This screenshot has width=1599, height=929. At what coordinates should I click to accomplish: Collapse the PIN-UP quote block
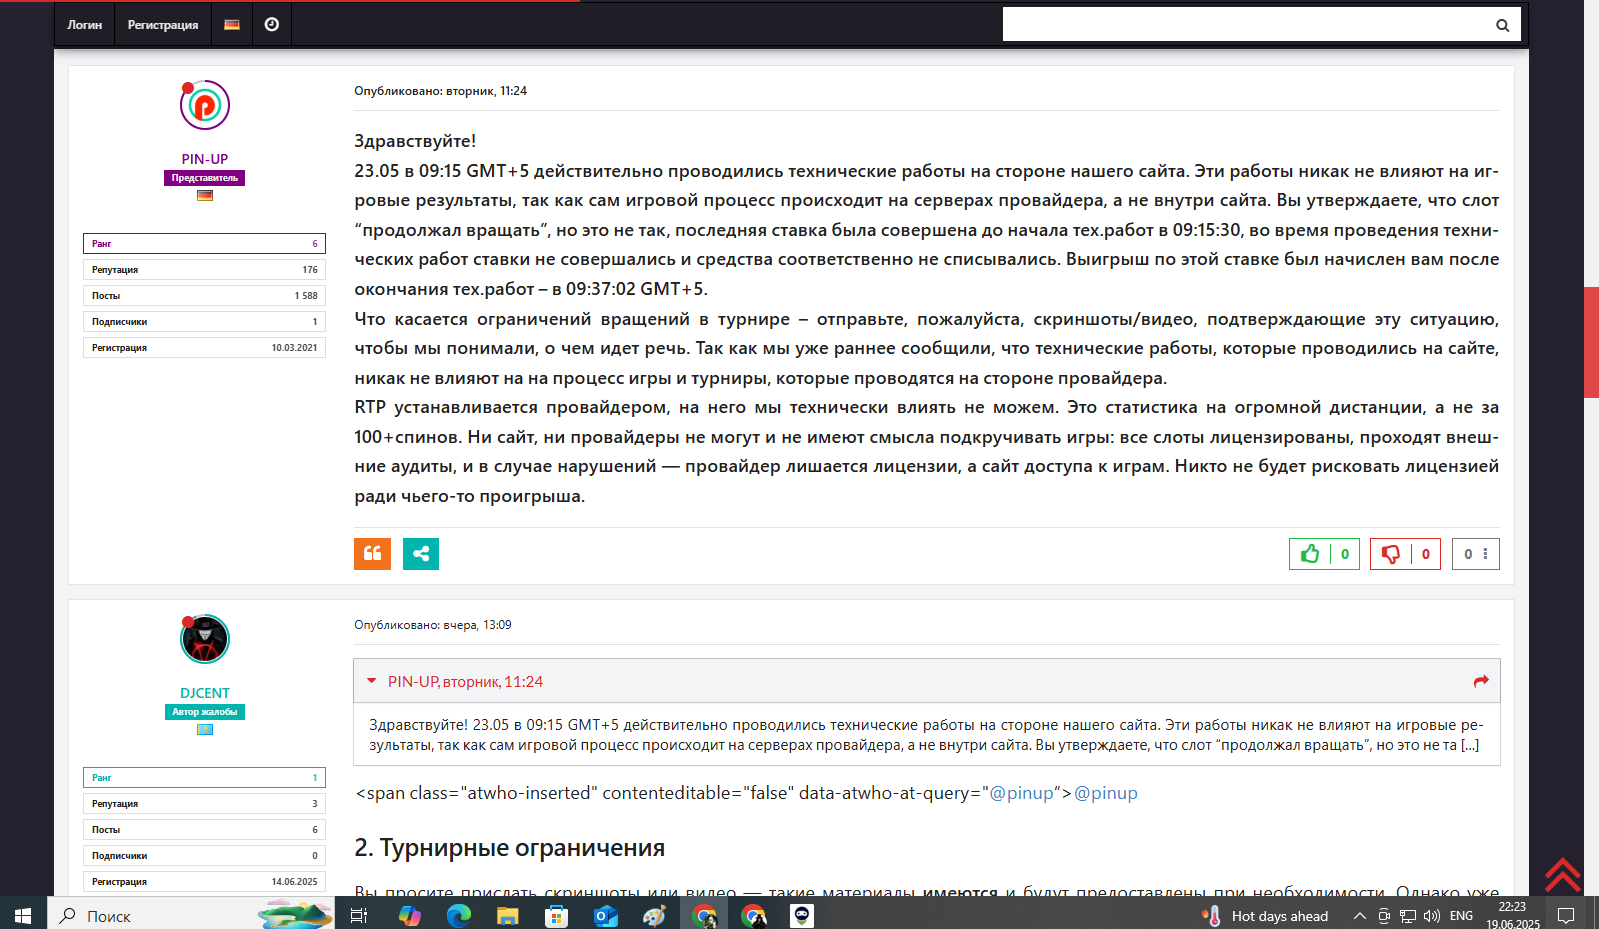tap(372, 681)
